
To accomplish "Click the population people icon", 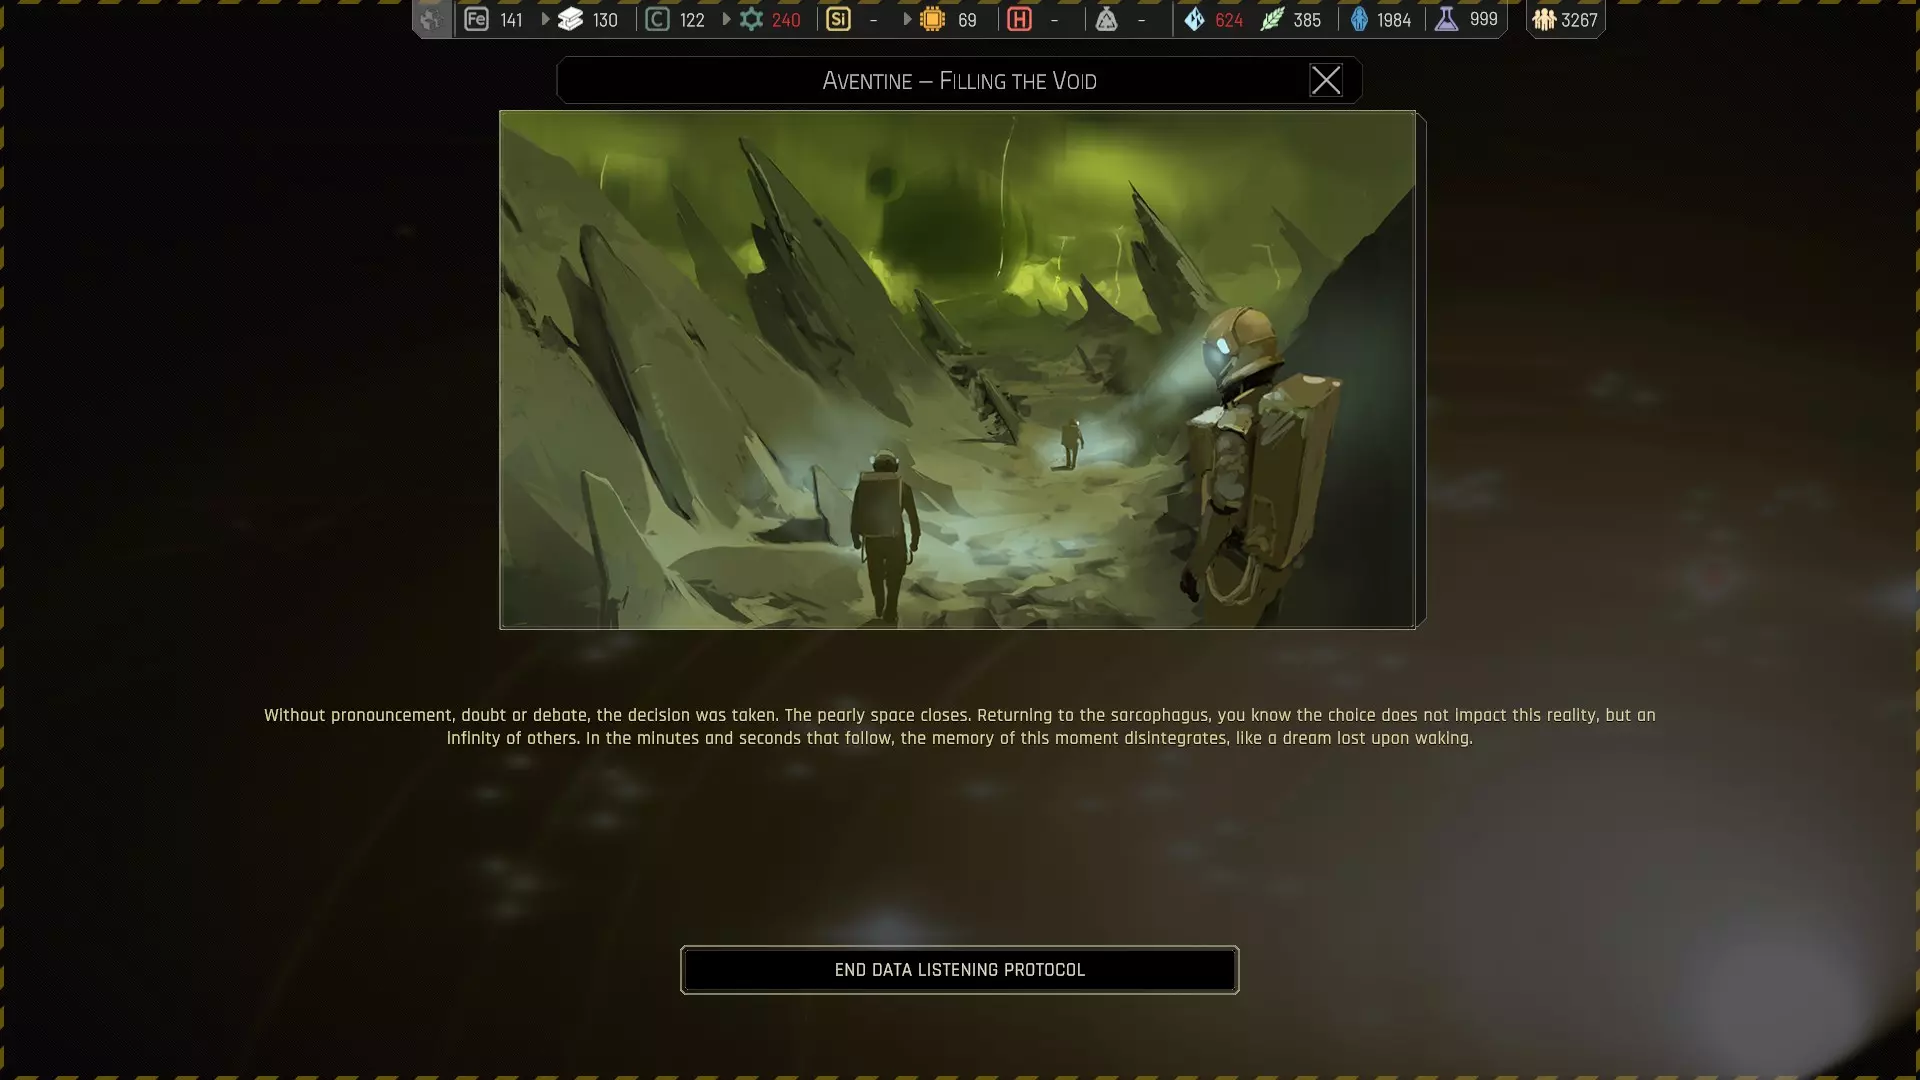I will point(1544,19).
